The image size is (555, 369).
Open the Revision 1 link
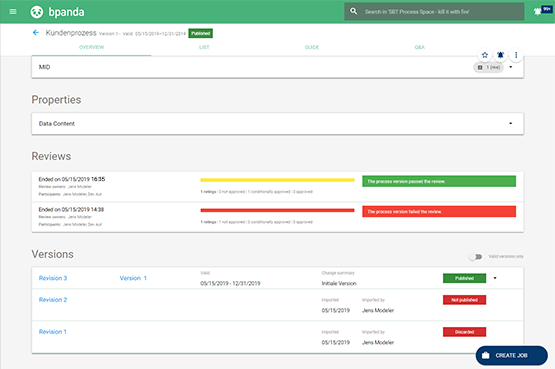pos(52,332)
